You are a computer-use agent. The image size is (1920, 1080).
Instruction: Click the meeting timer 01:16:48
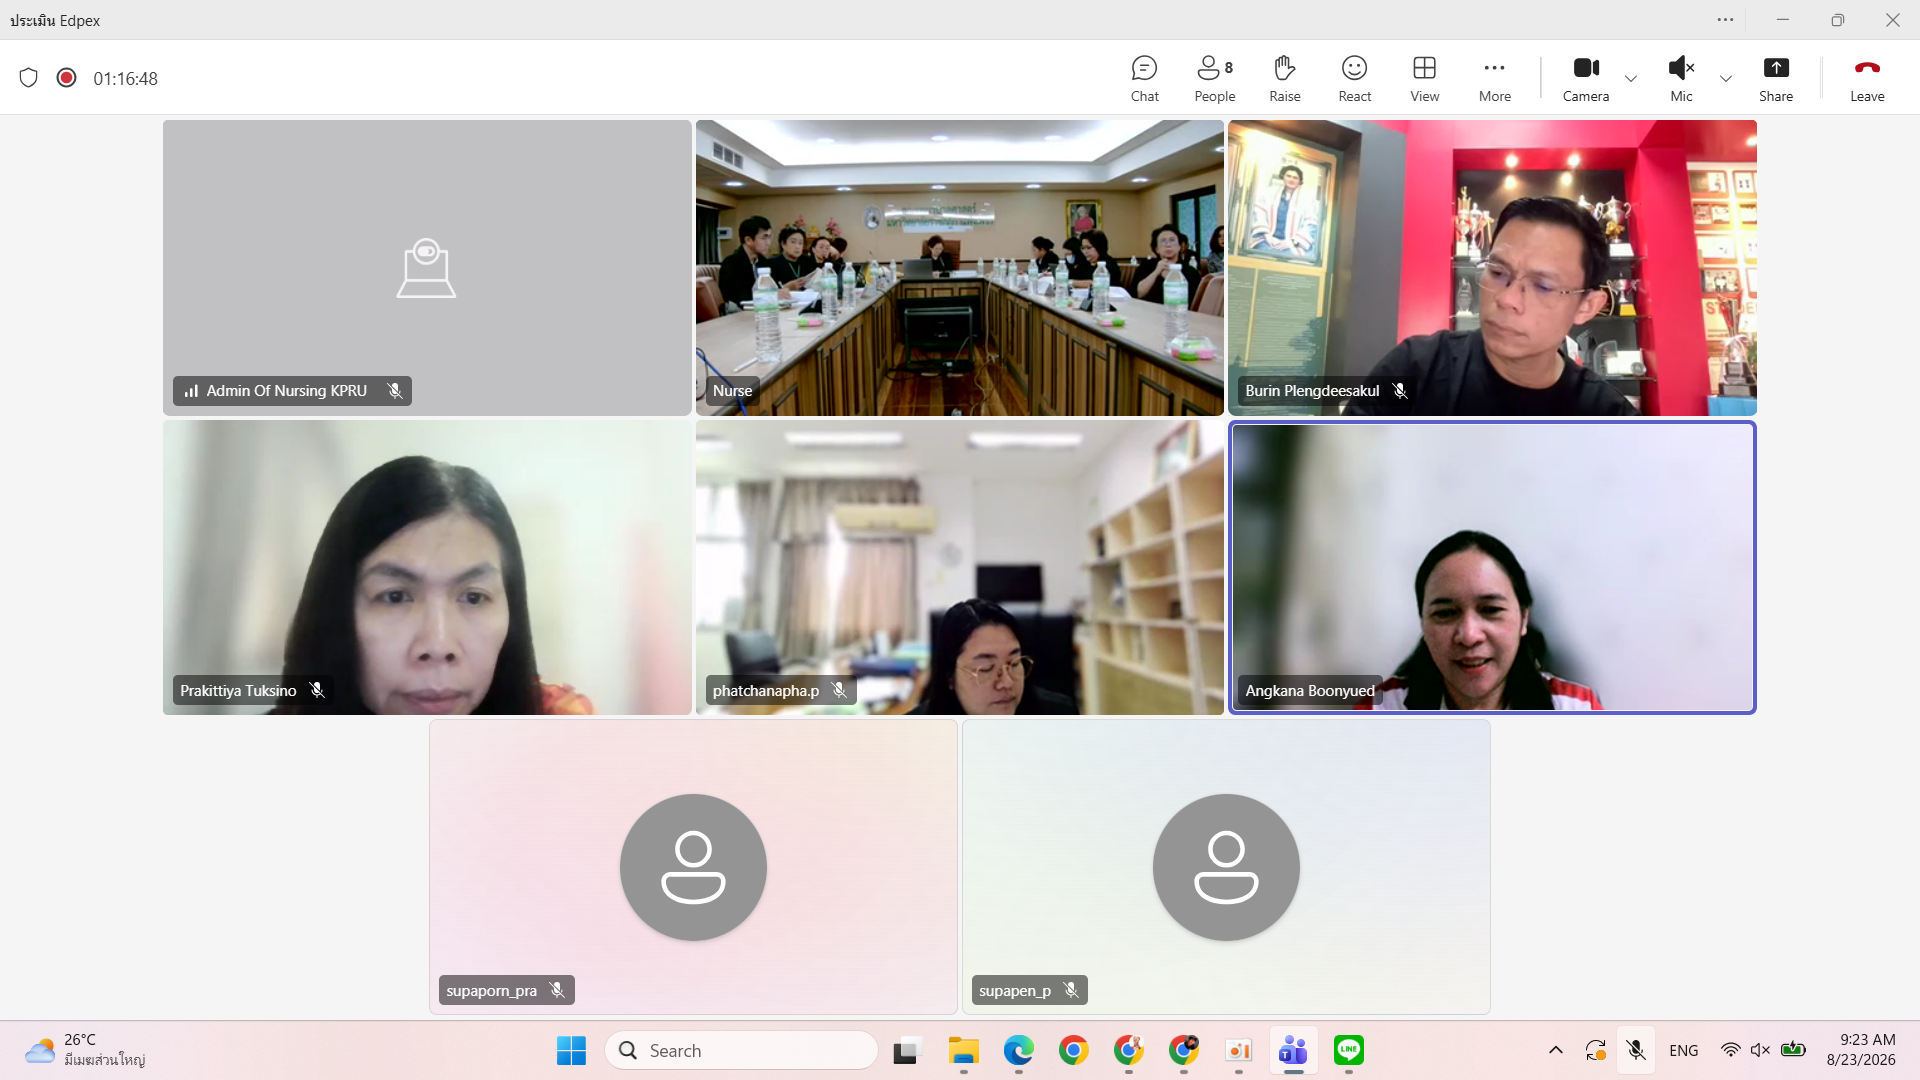[x=125, y=79]
